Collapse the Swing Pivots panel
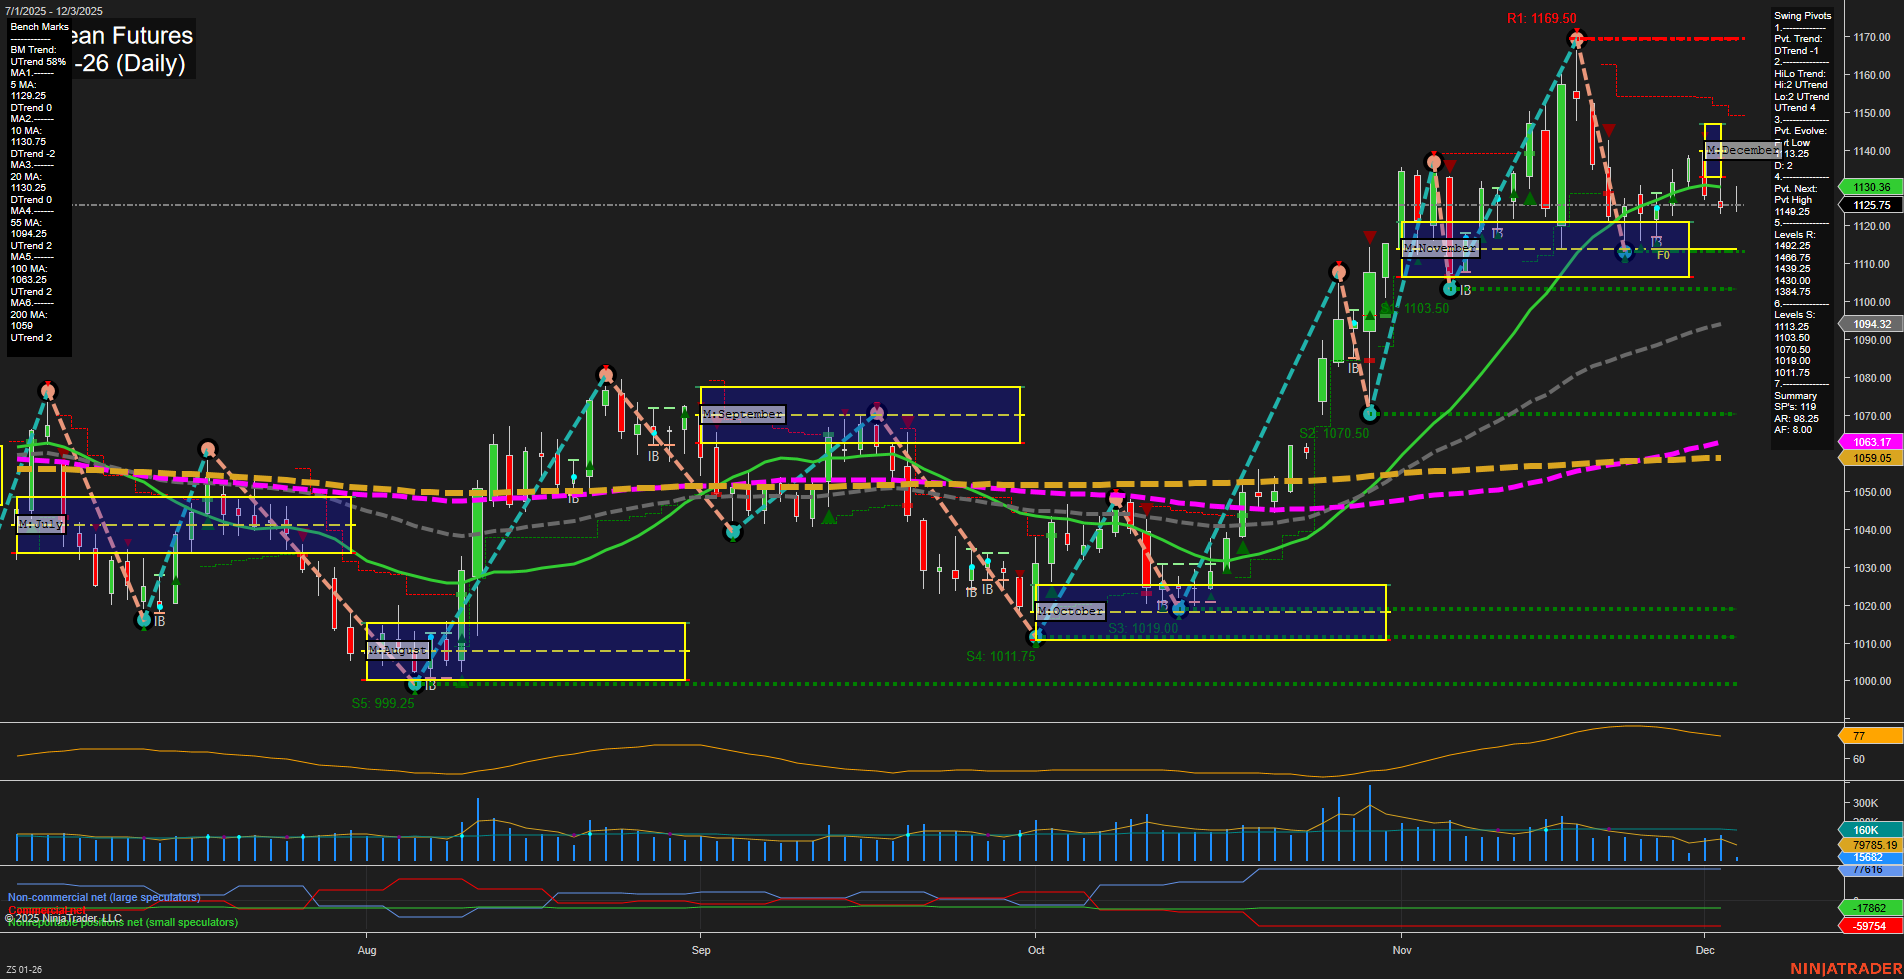The image size is (1904, 979). pyautogui.click(x=1800, y=15)
